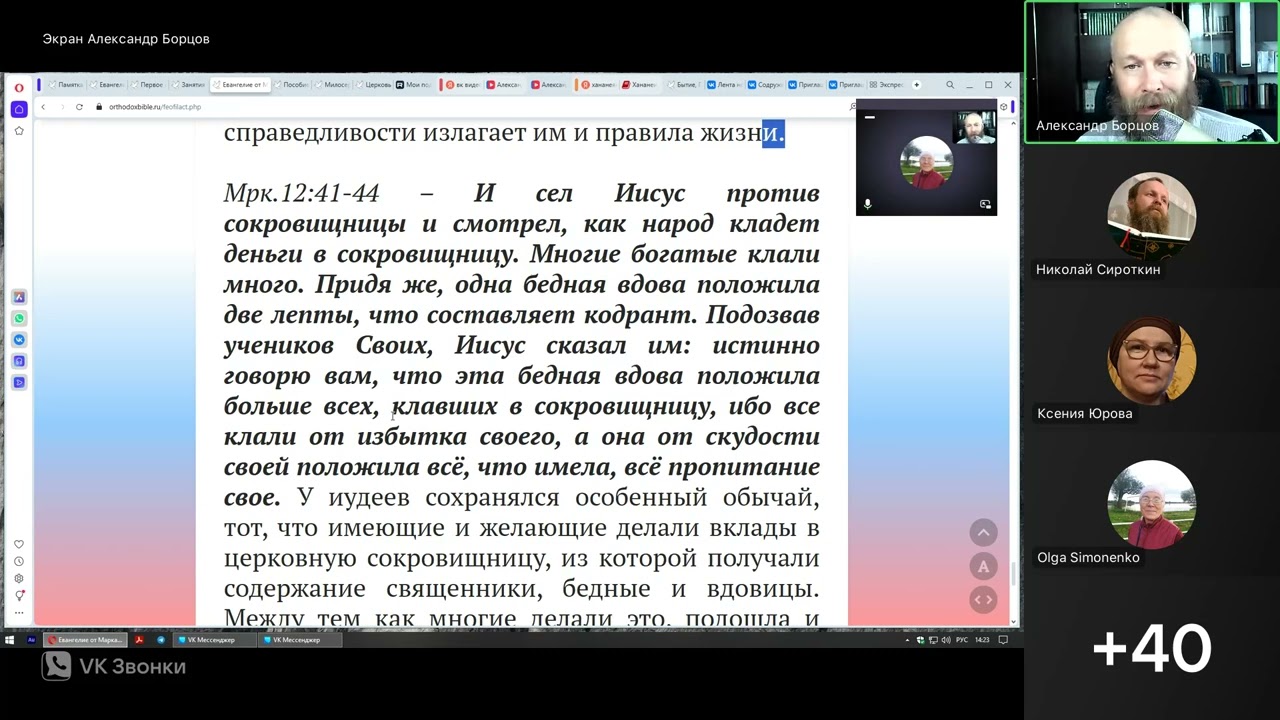Image resolution: width=1280 pixels, height=720 pixels.
Task: Open bookmarks heart icon in sidebar
Action: click(19, 545)
